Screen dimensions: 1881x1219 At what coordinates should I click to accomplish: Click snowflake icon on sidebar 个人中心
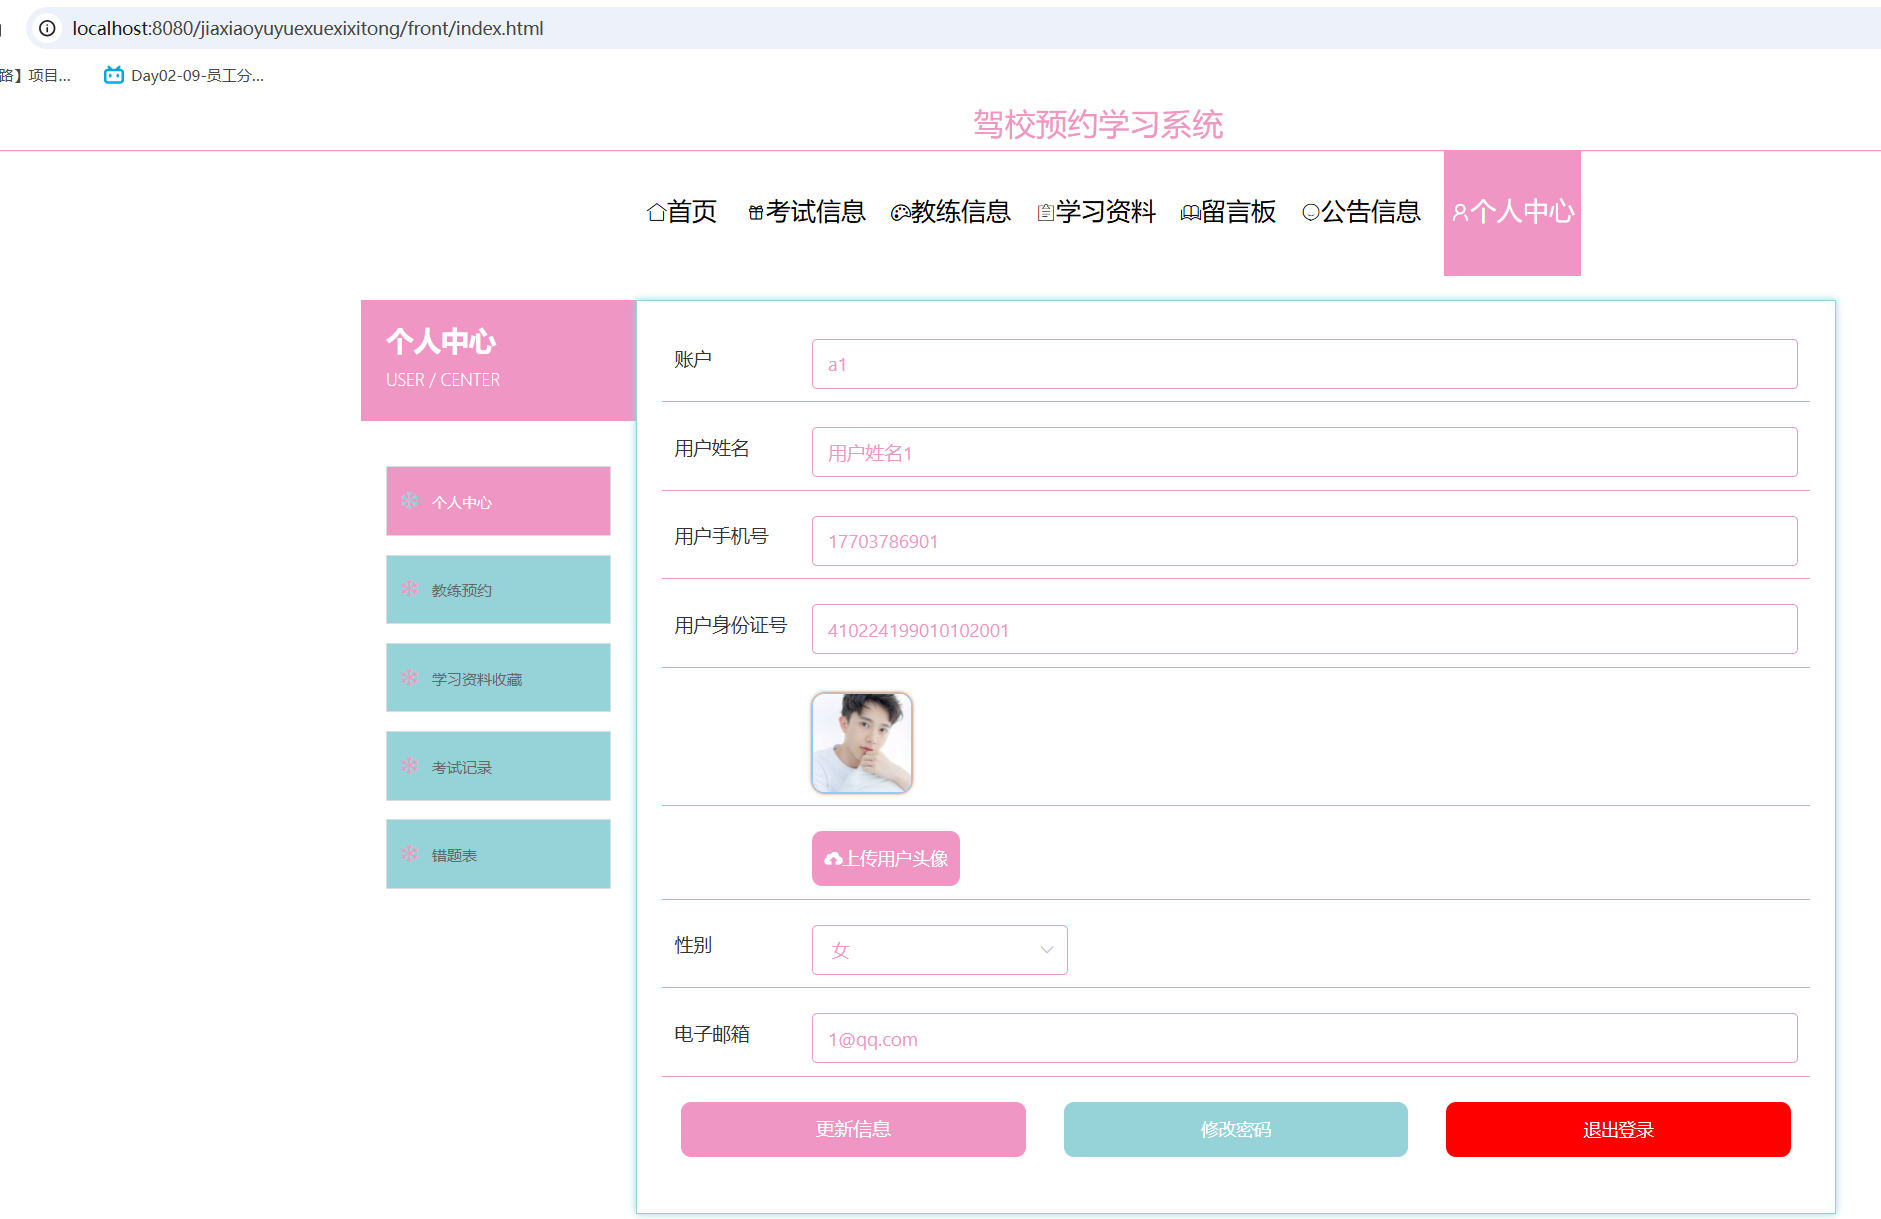point(409,501)
